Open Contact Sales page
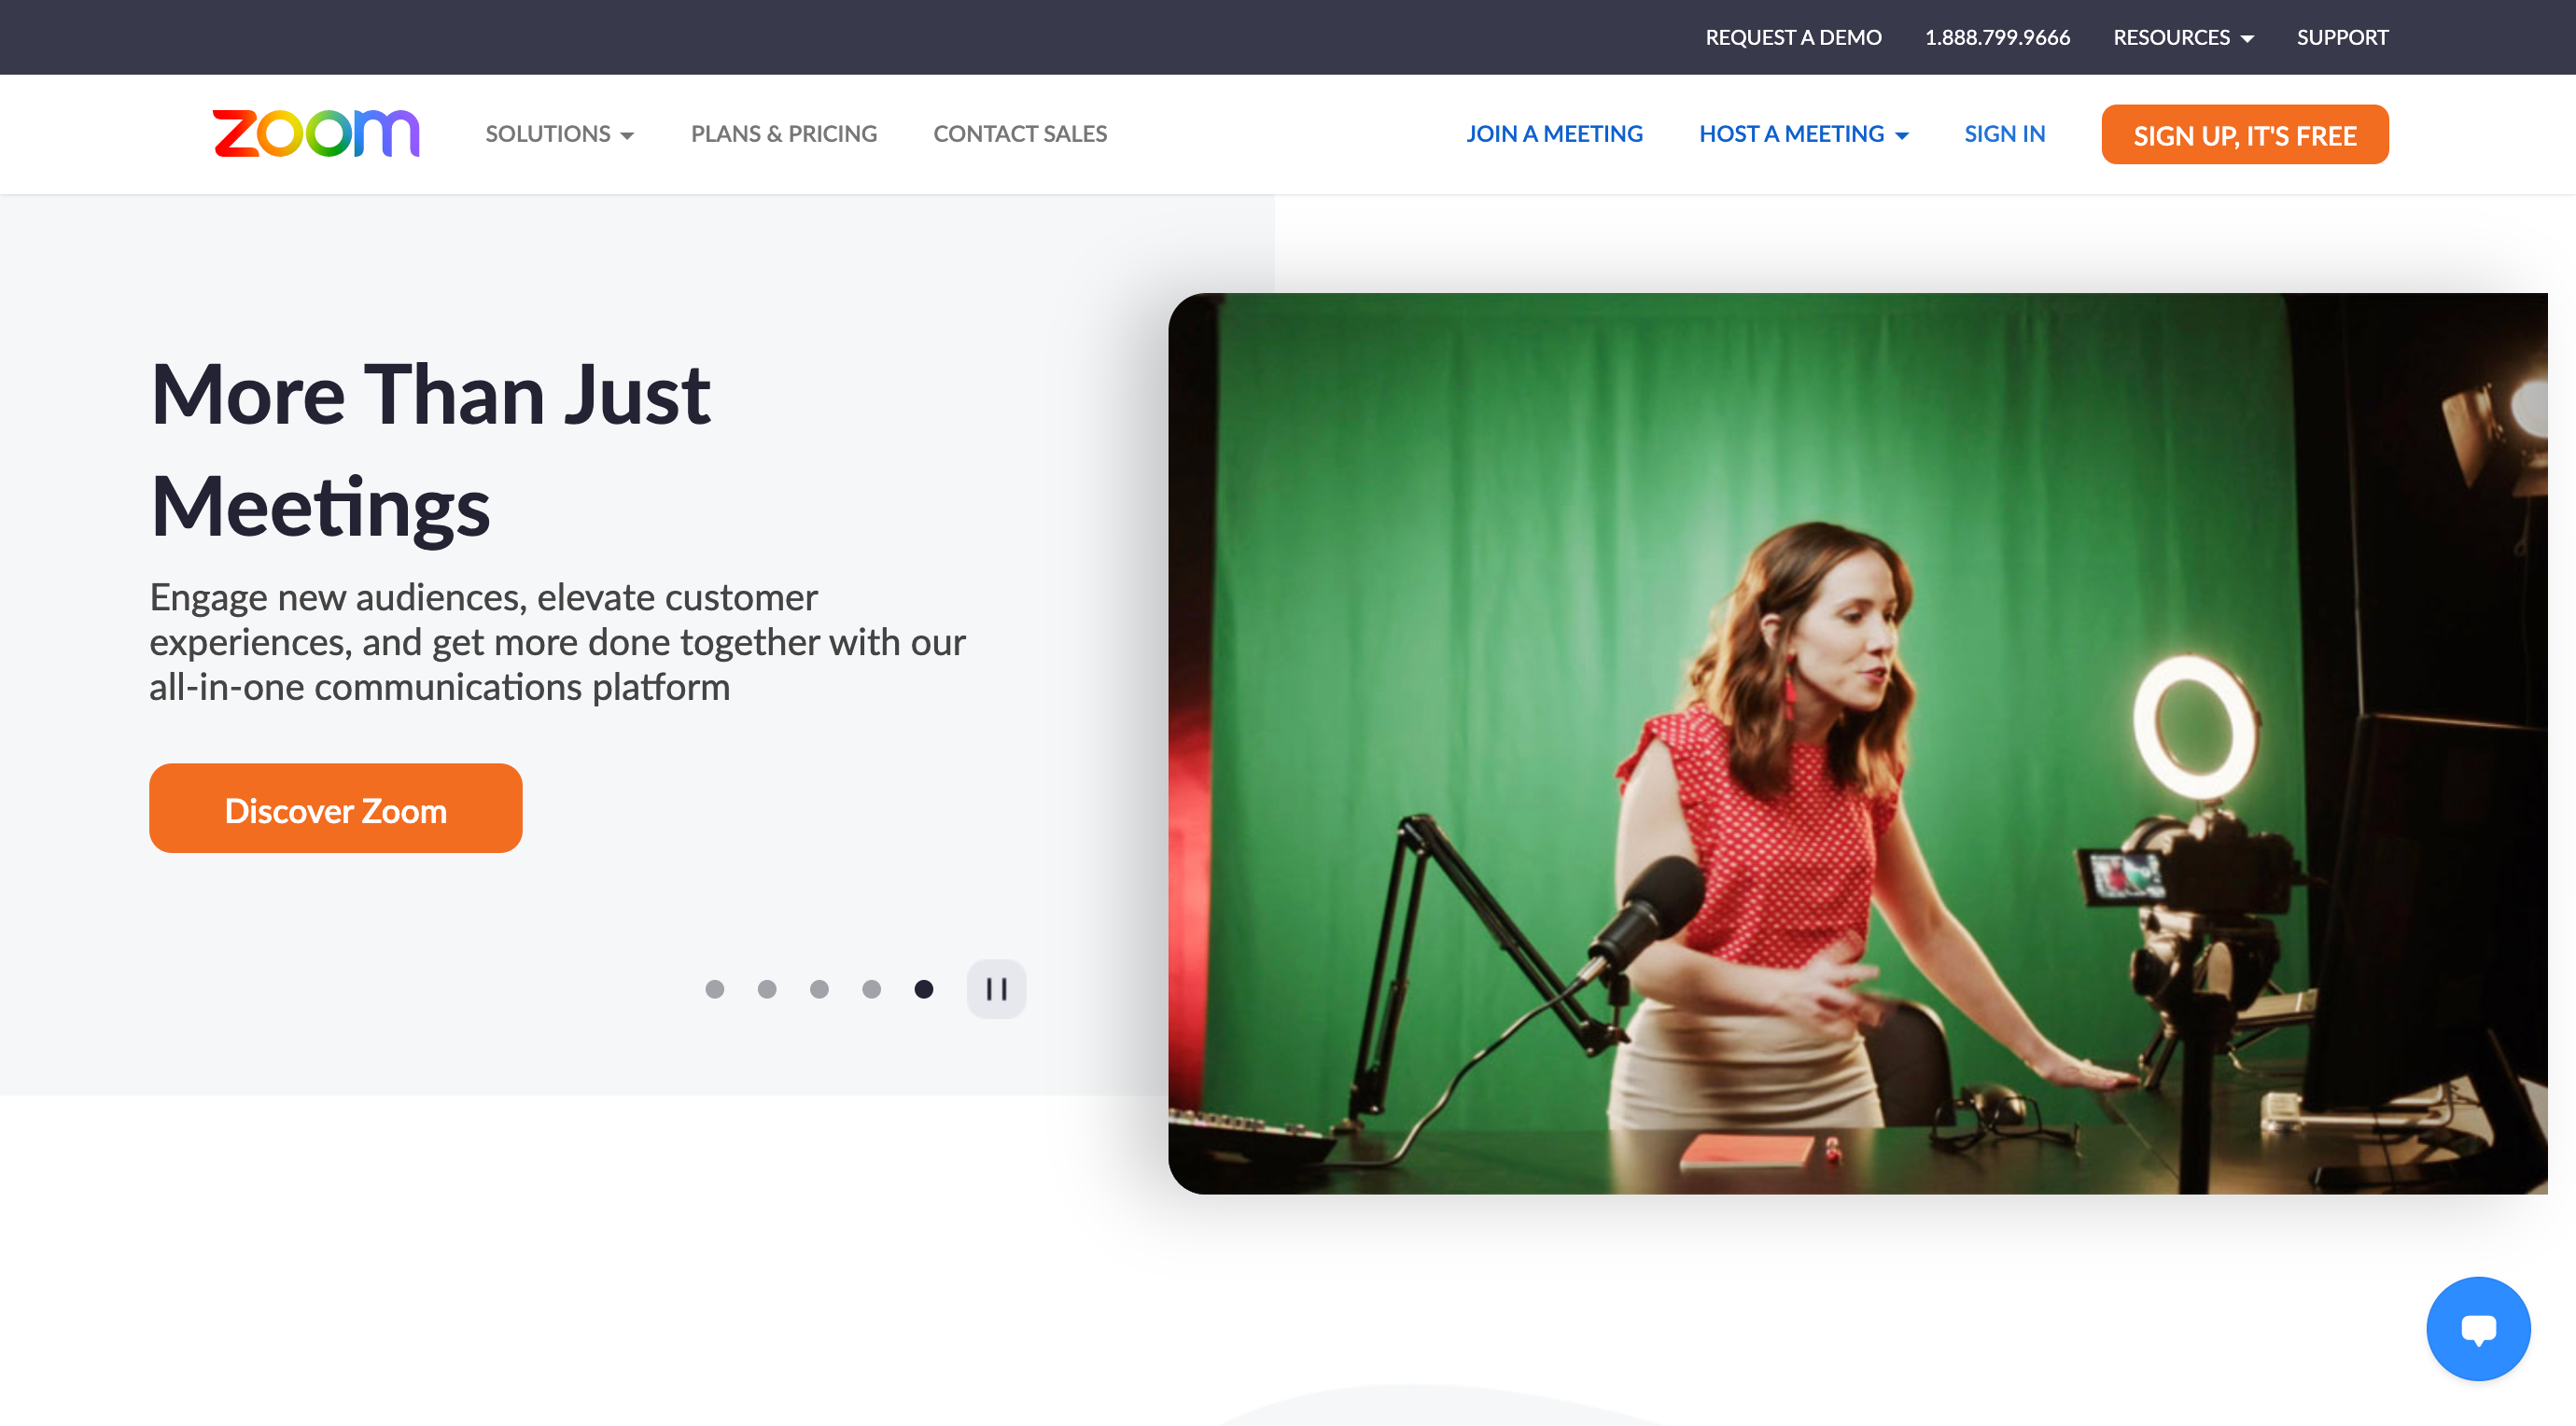The width and height of the screenshot is (2576, 1426). (1020, 133)
